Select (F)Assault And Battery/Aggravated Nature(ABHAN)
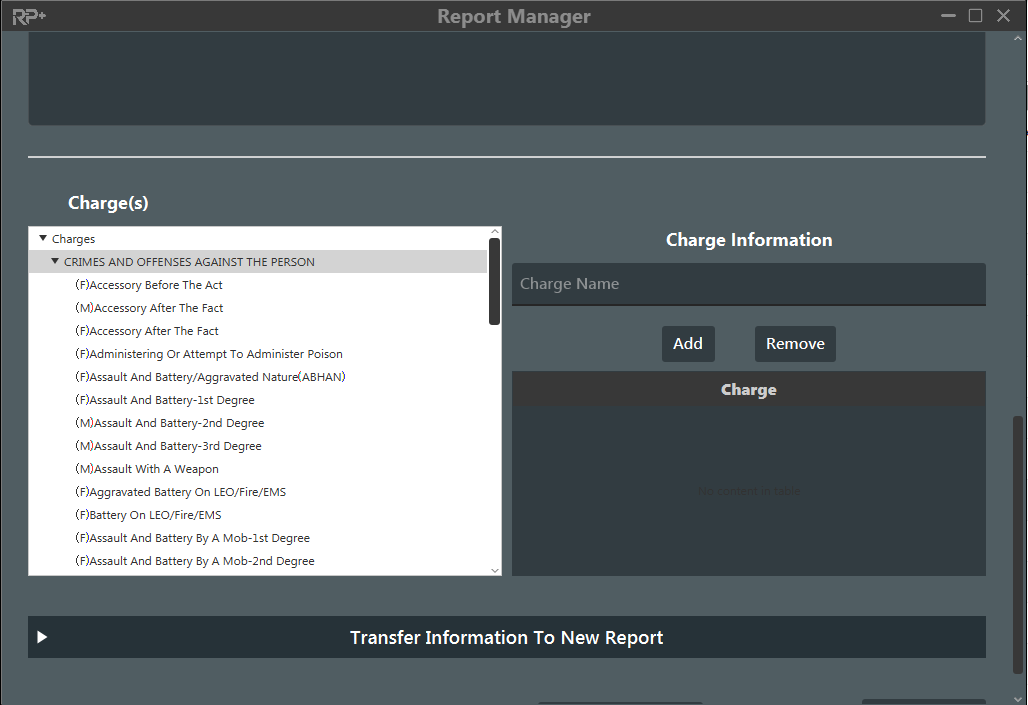Screen dimensions: 1028x705 210,377
